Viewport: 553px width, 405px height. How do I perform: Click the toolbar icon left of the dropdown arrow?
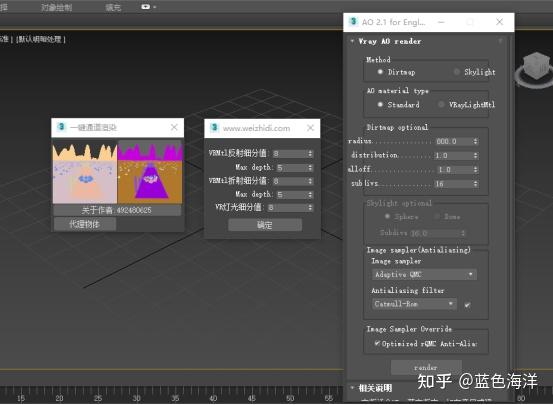pyautogui.click(x=145, y=7)
